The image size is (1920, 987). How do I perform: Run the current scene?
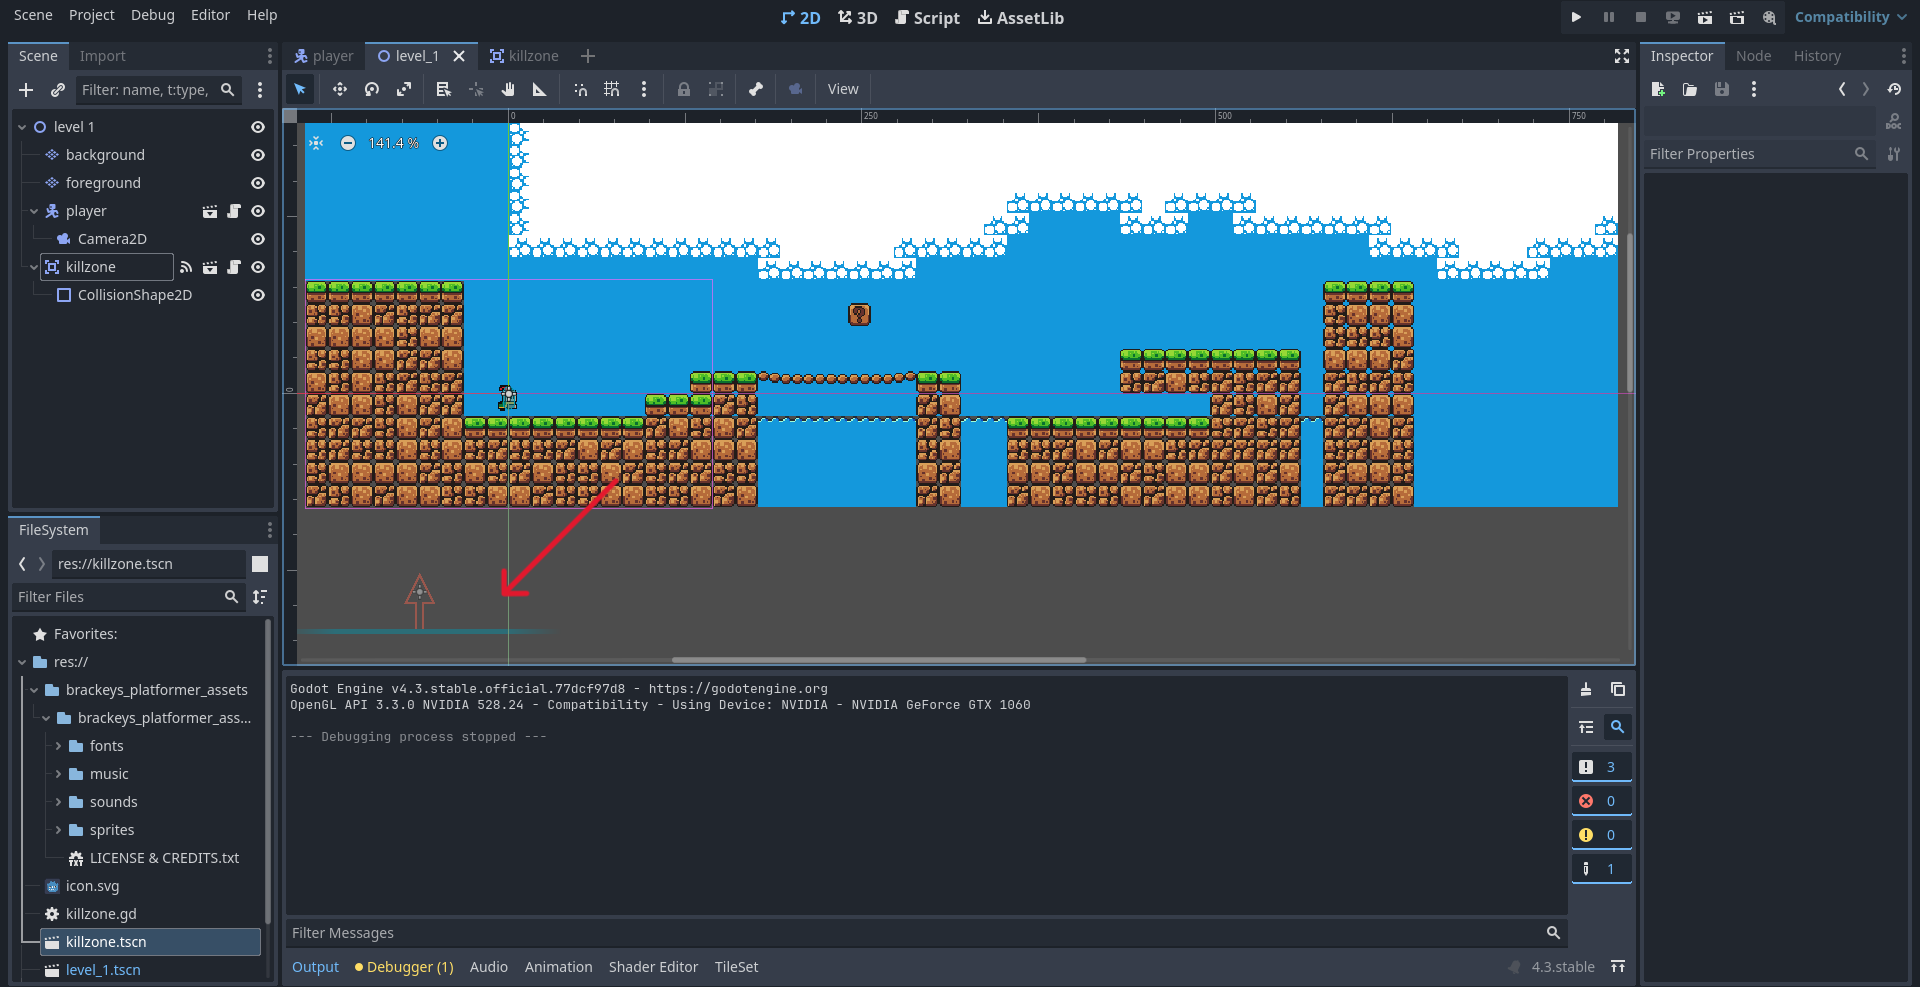1705,17
